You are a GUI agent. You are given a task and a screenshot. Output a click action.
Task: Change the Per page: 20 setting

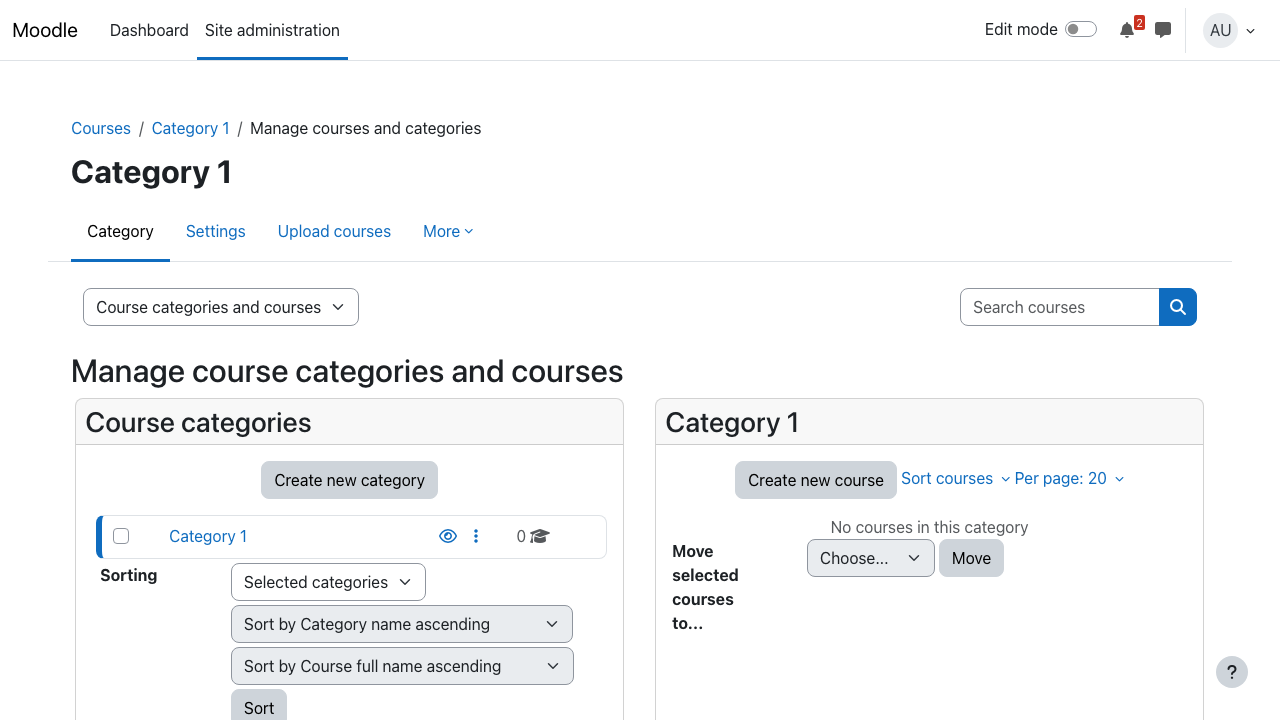(1069, 479)
